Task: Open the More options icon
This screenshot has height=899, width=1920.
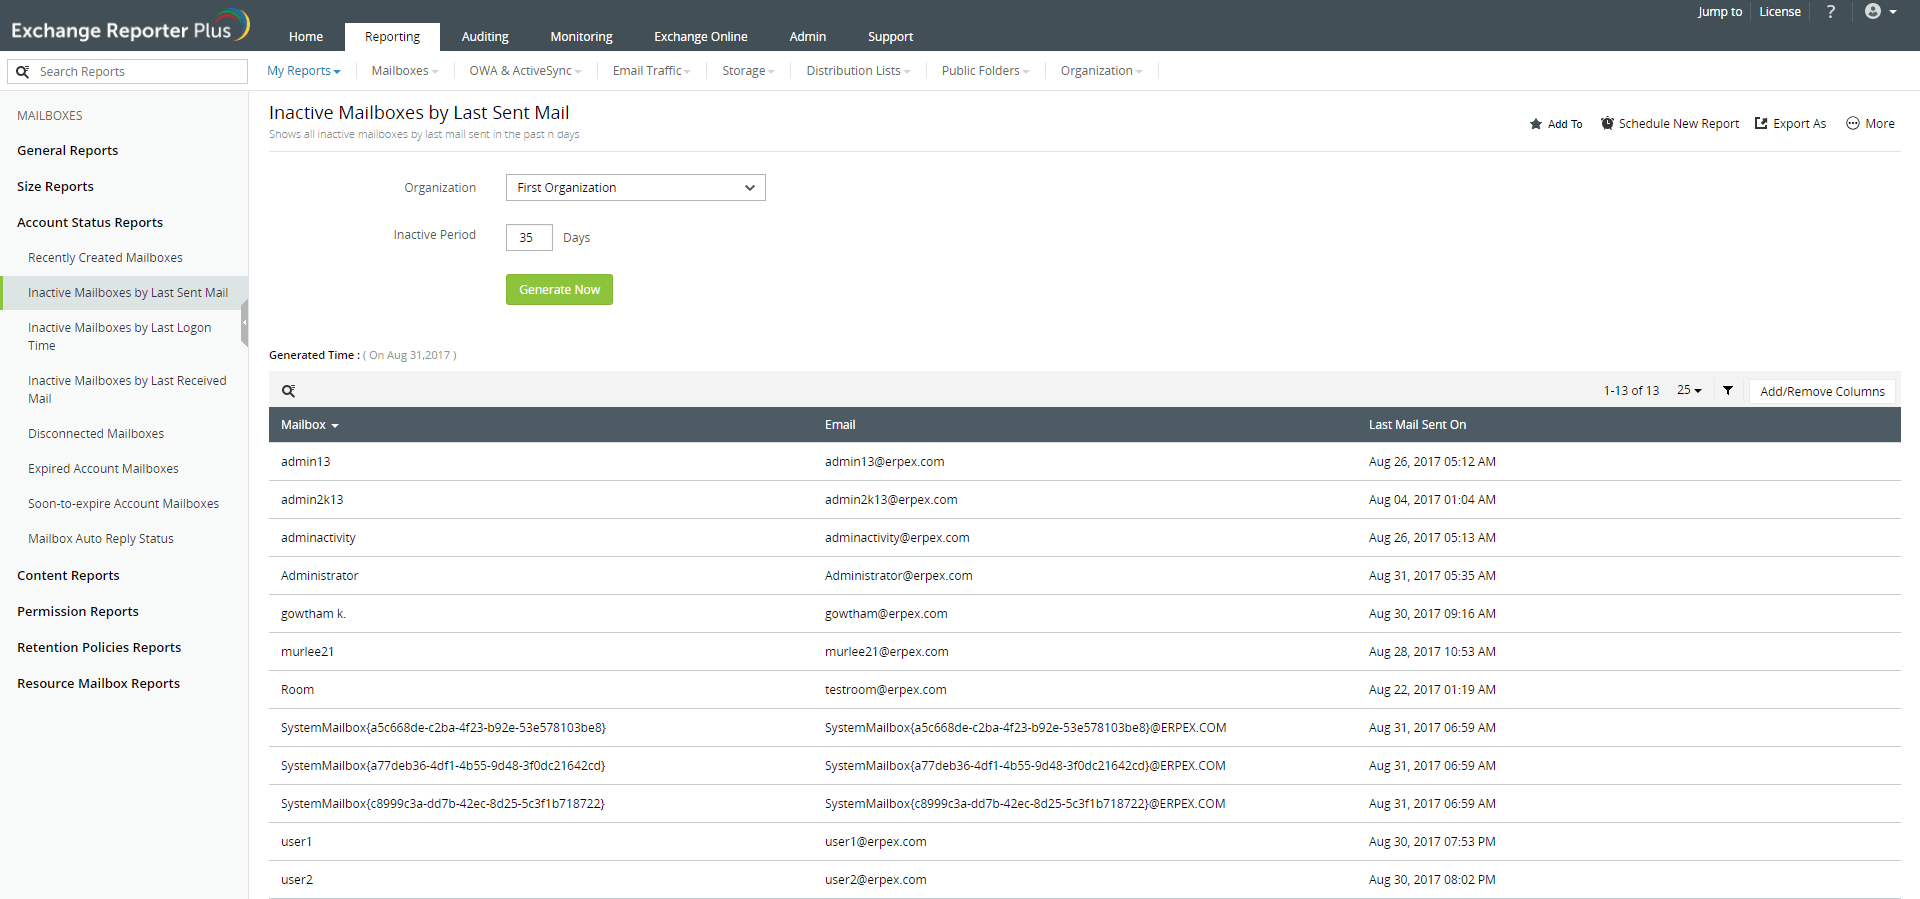Action: (1852, 124)
